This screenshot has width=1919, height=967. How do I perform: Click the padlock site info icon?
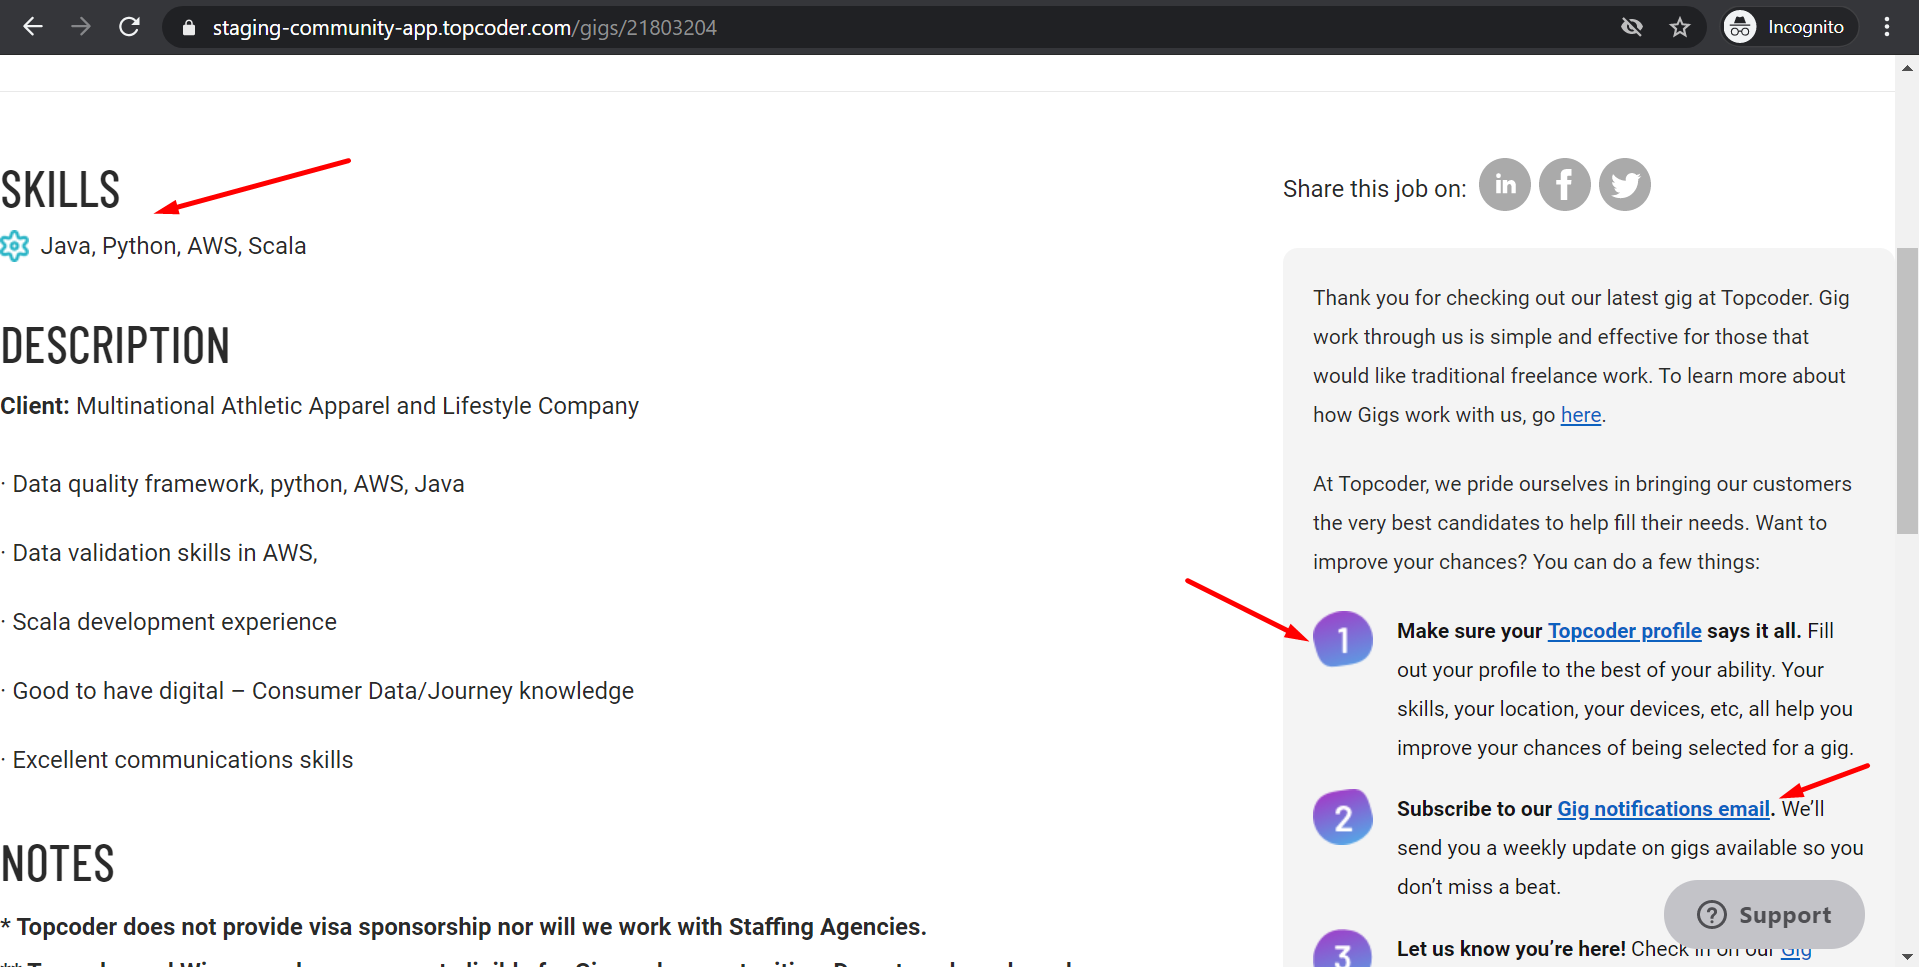[x=188, y=28]
